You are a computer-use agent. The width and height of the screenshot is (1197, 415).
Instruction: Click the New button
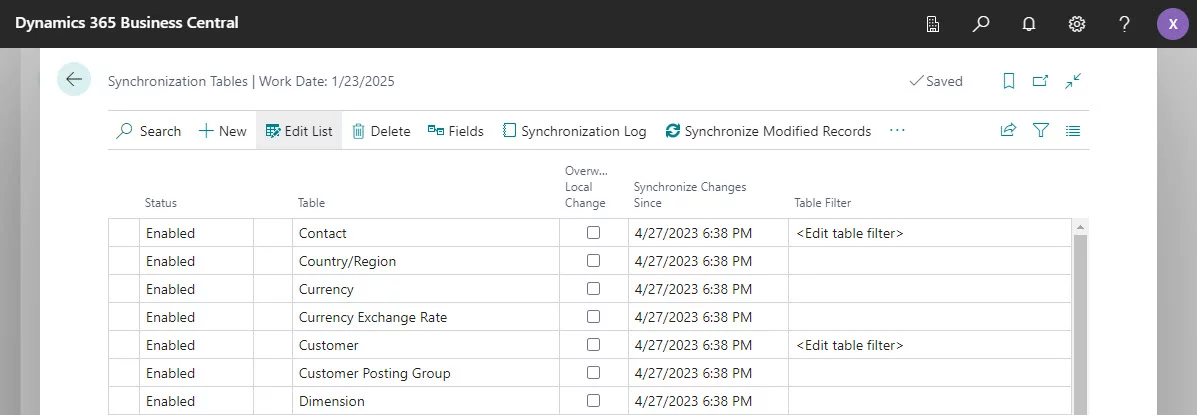(x=222, y=131)
